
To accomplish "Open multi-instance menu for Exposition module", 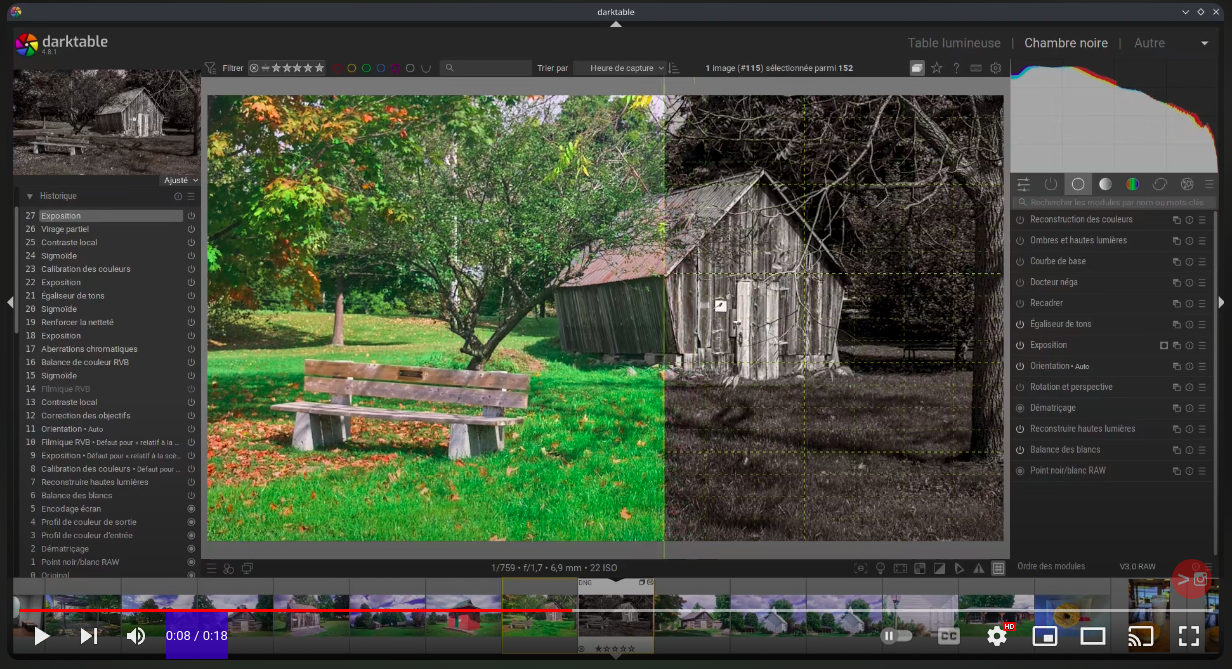I will point(1177,345).
